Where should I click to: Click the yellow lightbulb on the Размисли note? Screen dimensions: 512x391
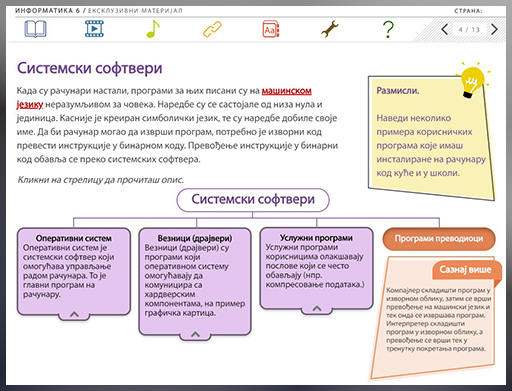(472, 81)
